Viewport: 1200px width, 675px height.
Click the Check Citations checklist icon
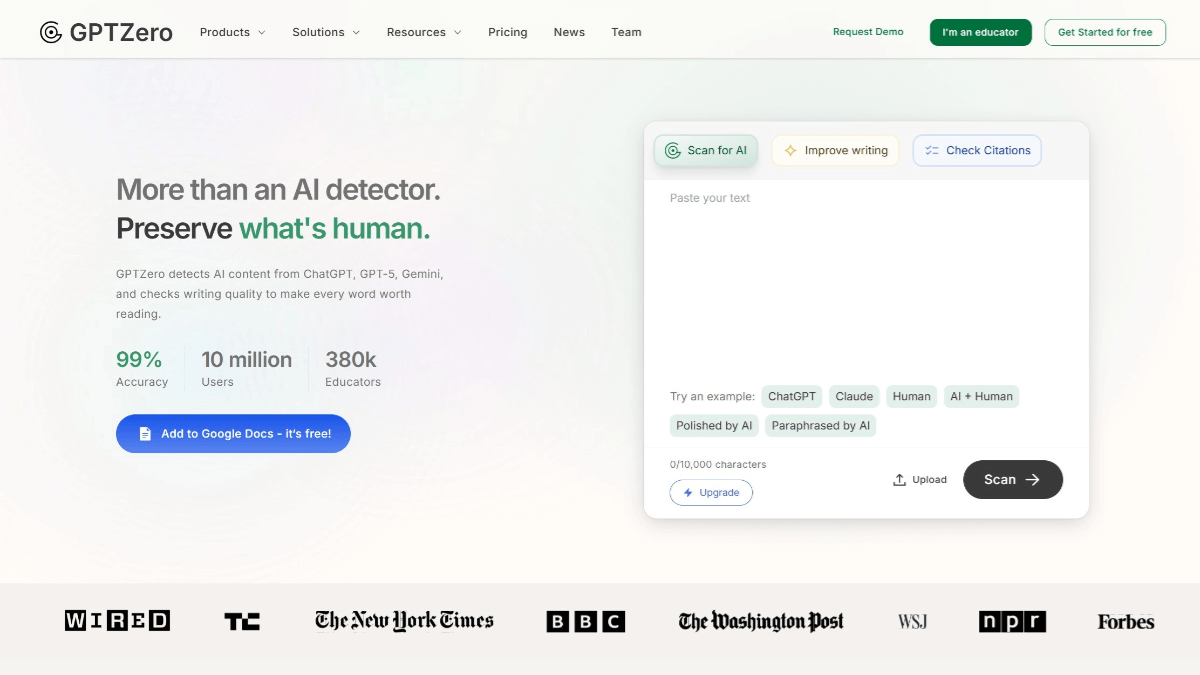tap(932, 151)
